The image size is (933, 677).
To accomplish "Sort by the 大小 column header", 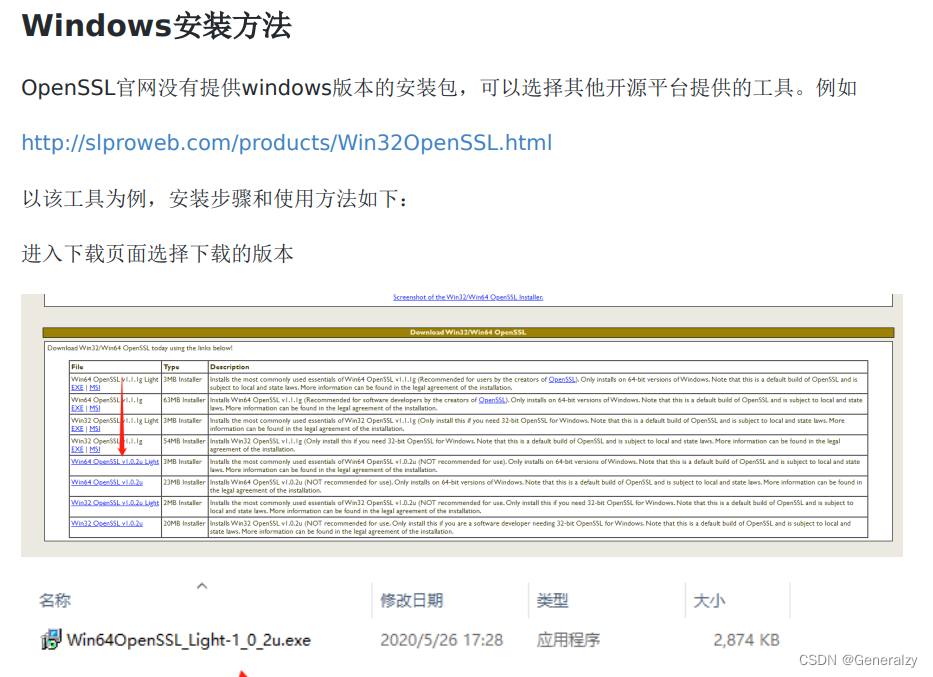I will pyautogui.click(x=709, y=600).
